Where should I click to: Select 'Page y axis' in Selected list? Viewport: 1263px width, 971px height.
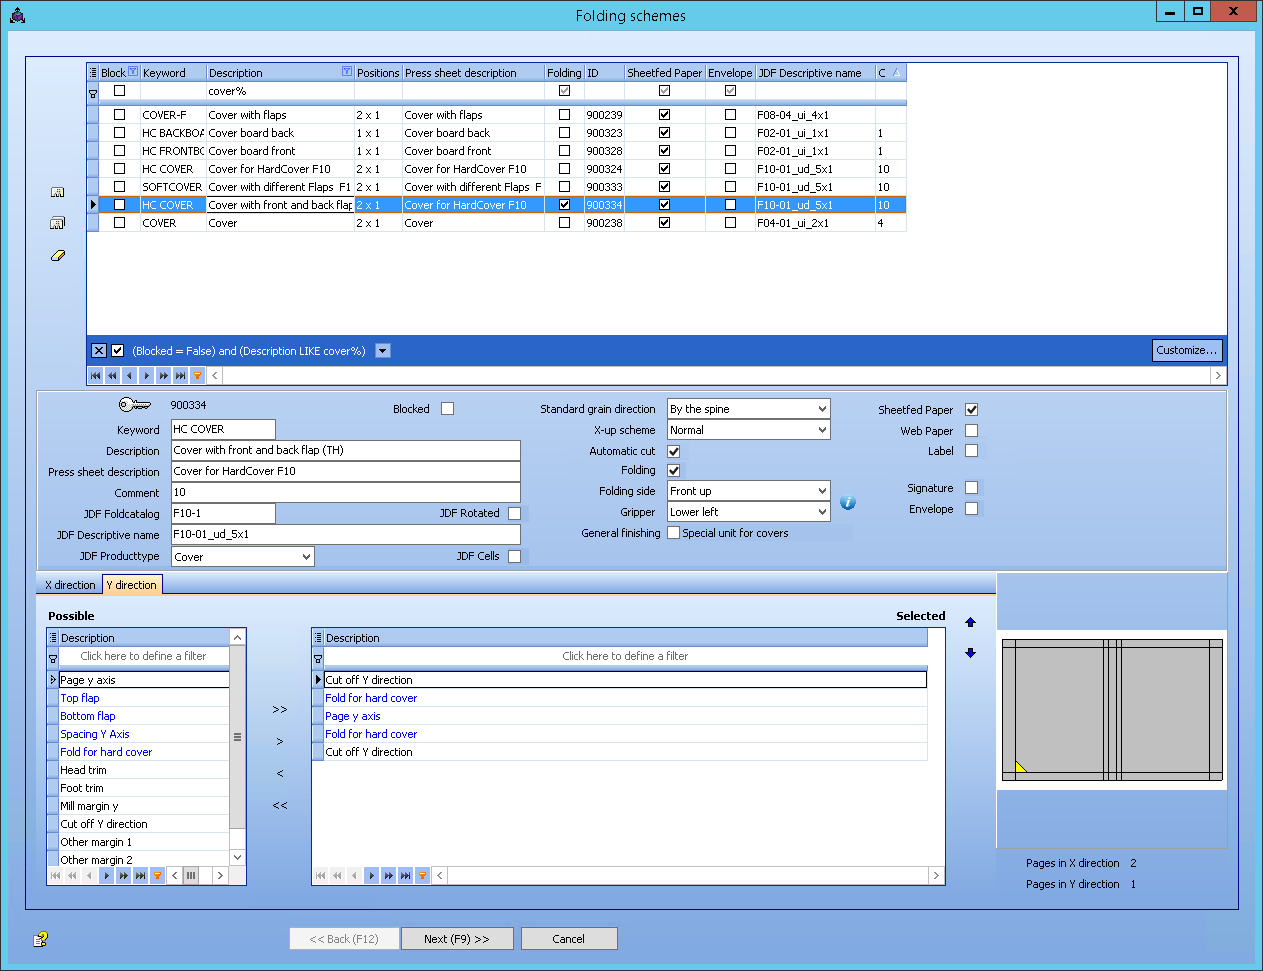coord(625,716)
